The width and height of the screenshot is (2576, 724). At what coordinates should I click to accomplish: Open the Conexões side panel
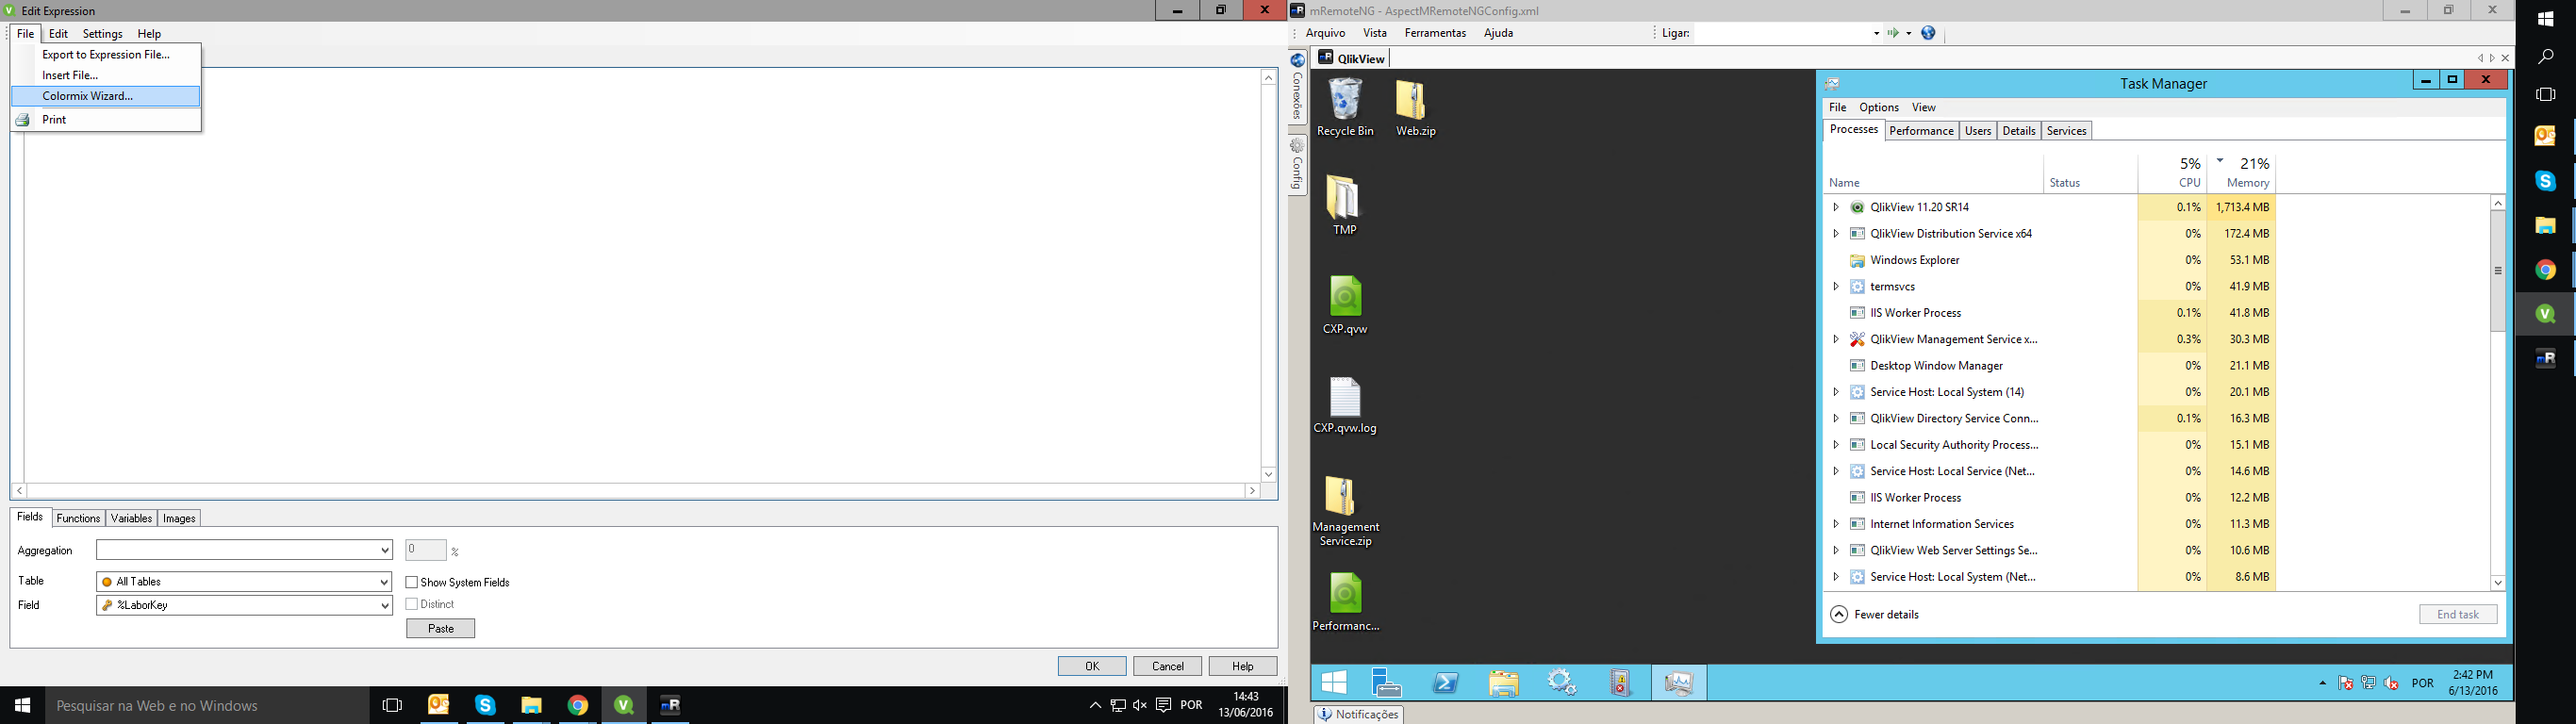1297,87
